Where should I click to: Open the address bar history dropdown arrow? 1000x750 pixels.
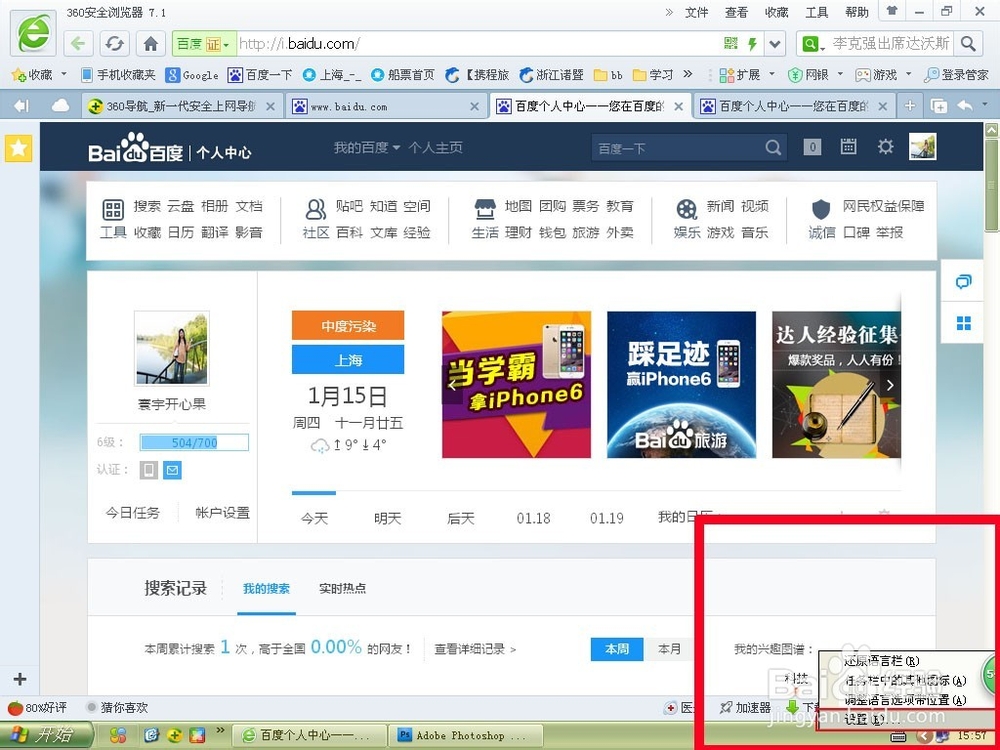click(x=774, y=43)
